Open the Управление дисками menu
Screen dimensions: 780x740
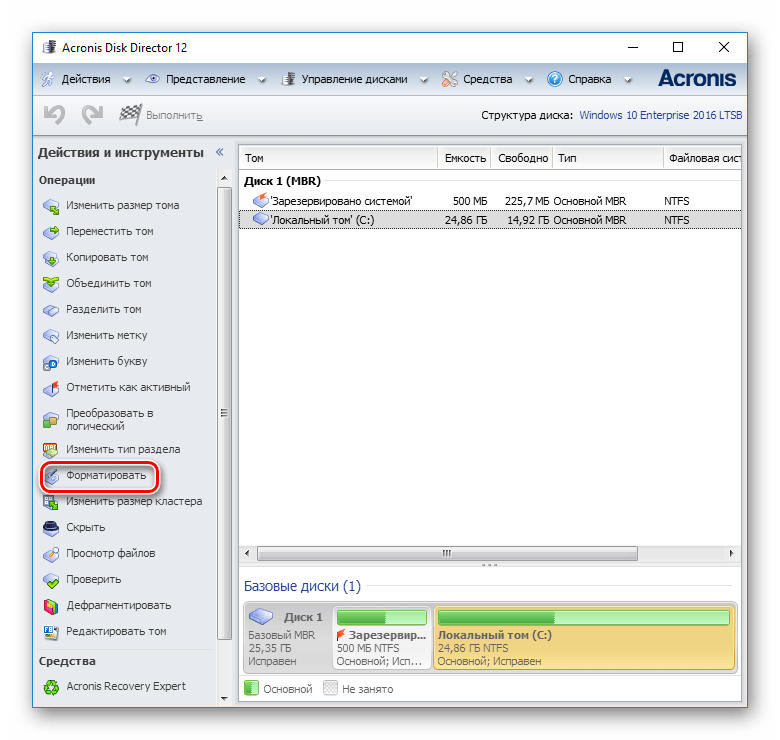[354, 79]
